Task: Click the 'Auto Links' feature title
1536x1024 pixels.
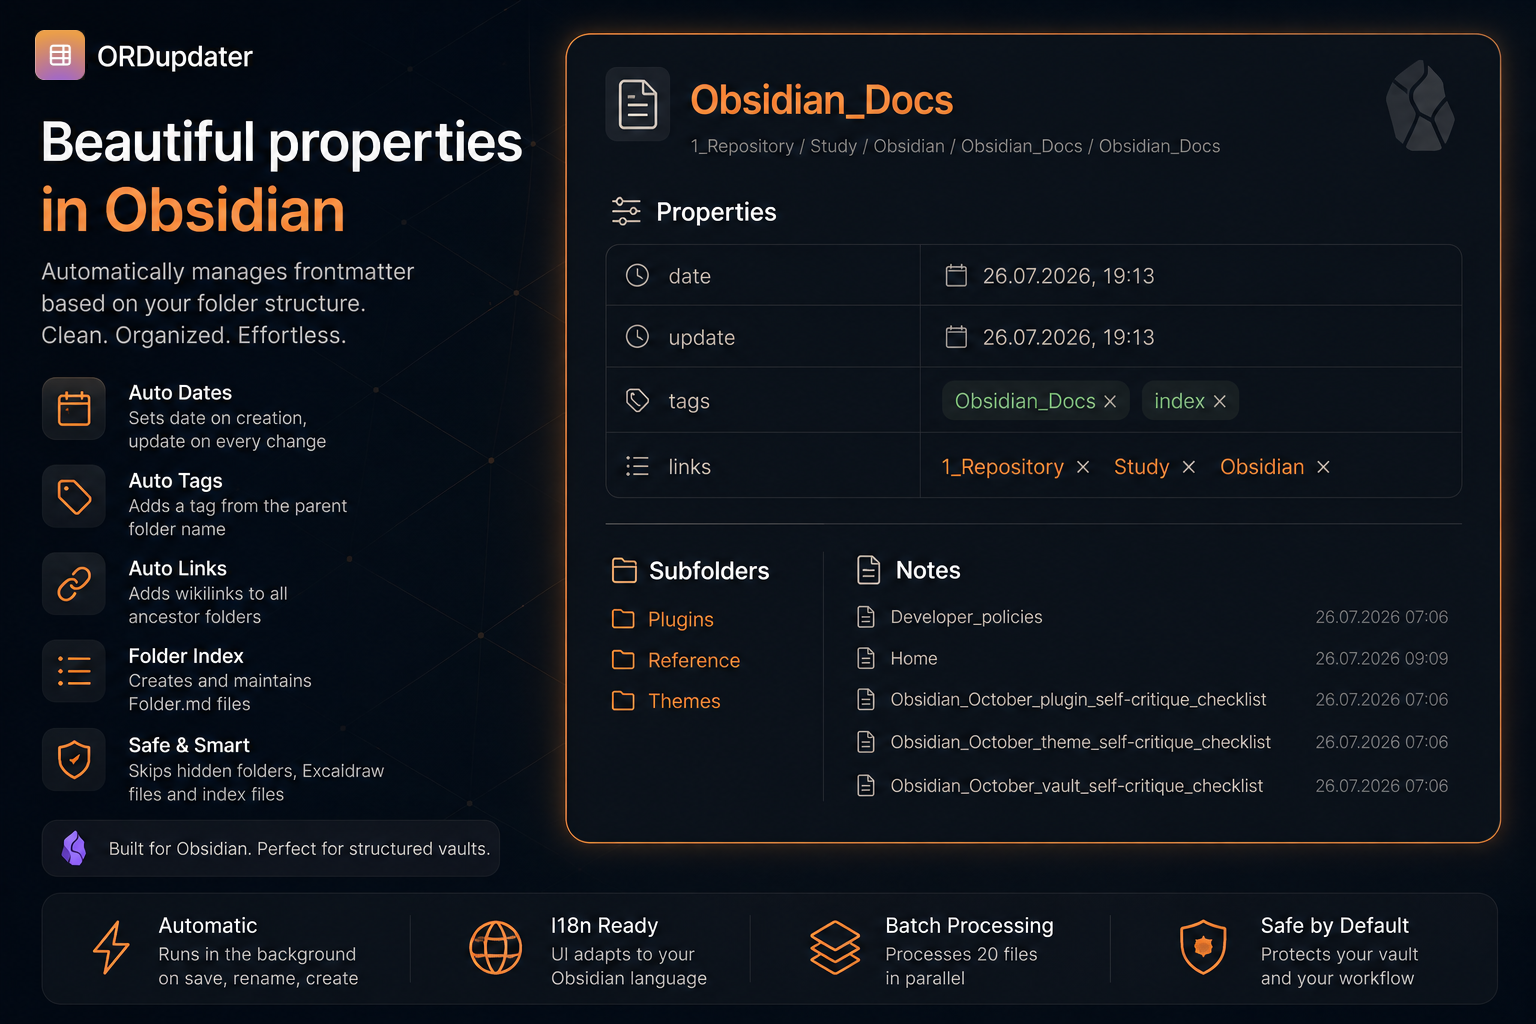Action: pos(178,568)
